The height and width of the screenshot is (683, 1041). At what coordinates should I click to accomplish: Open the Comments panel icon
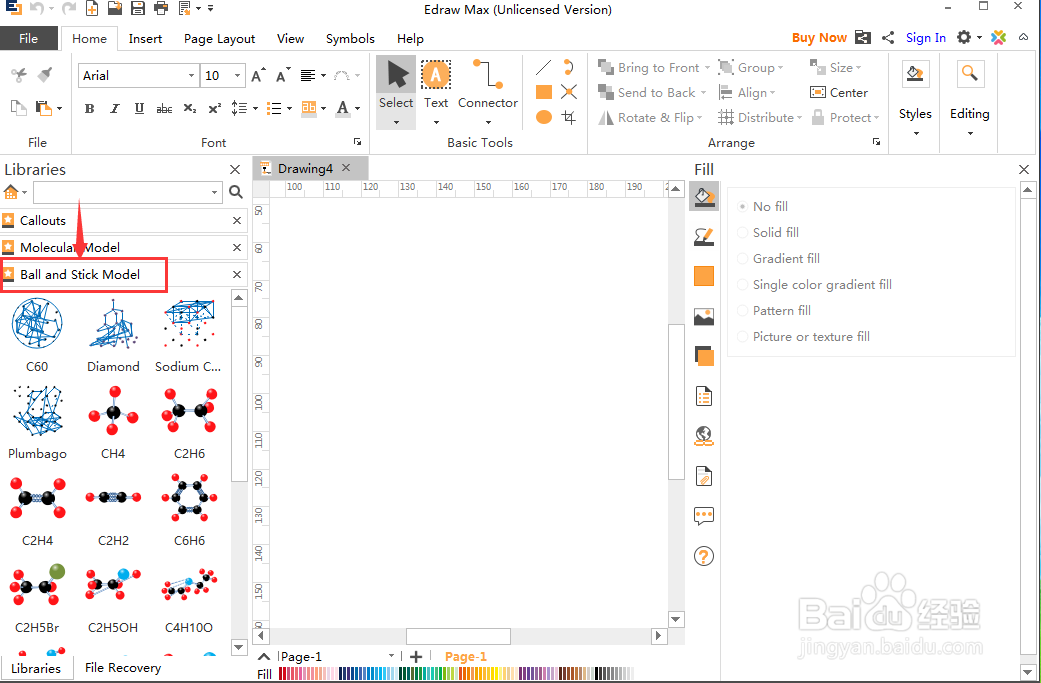pyautogui.click(x=704, y=516)
